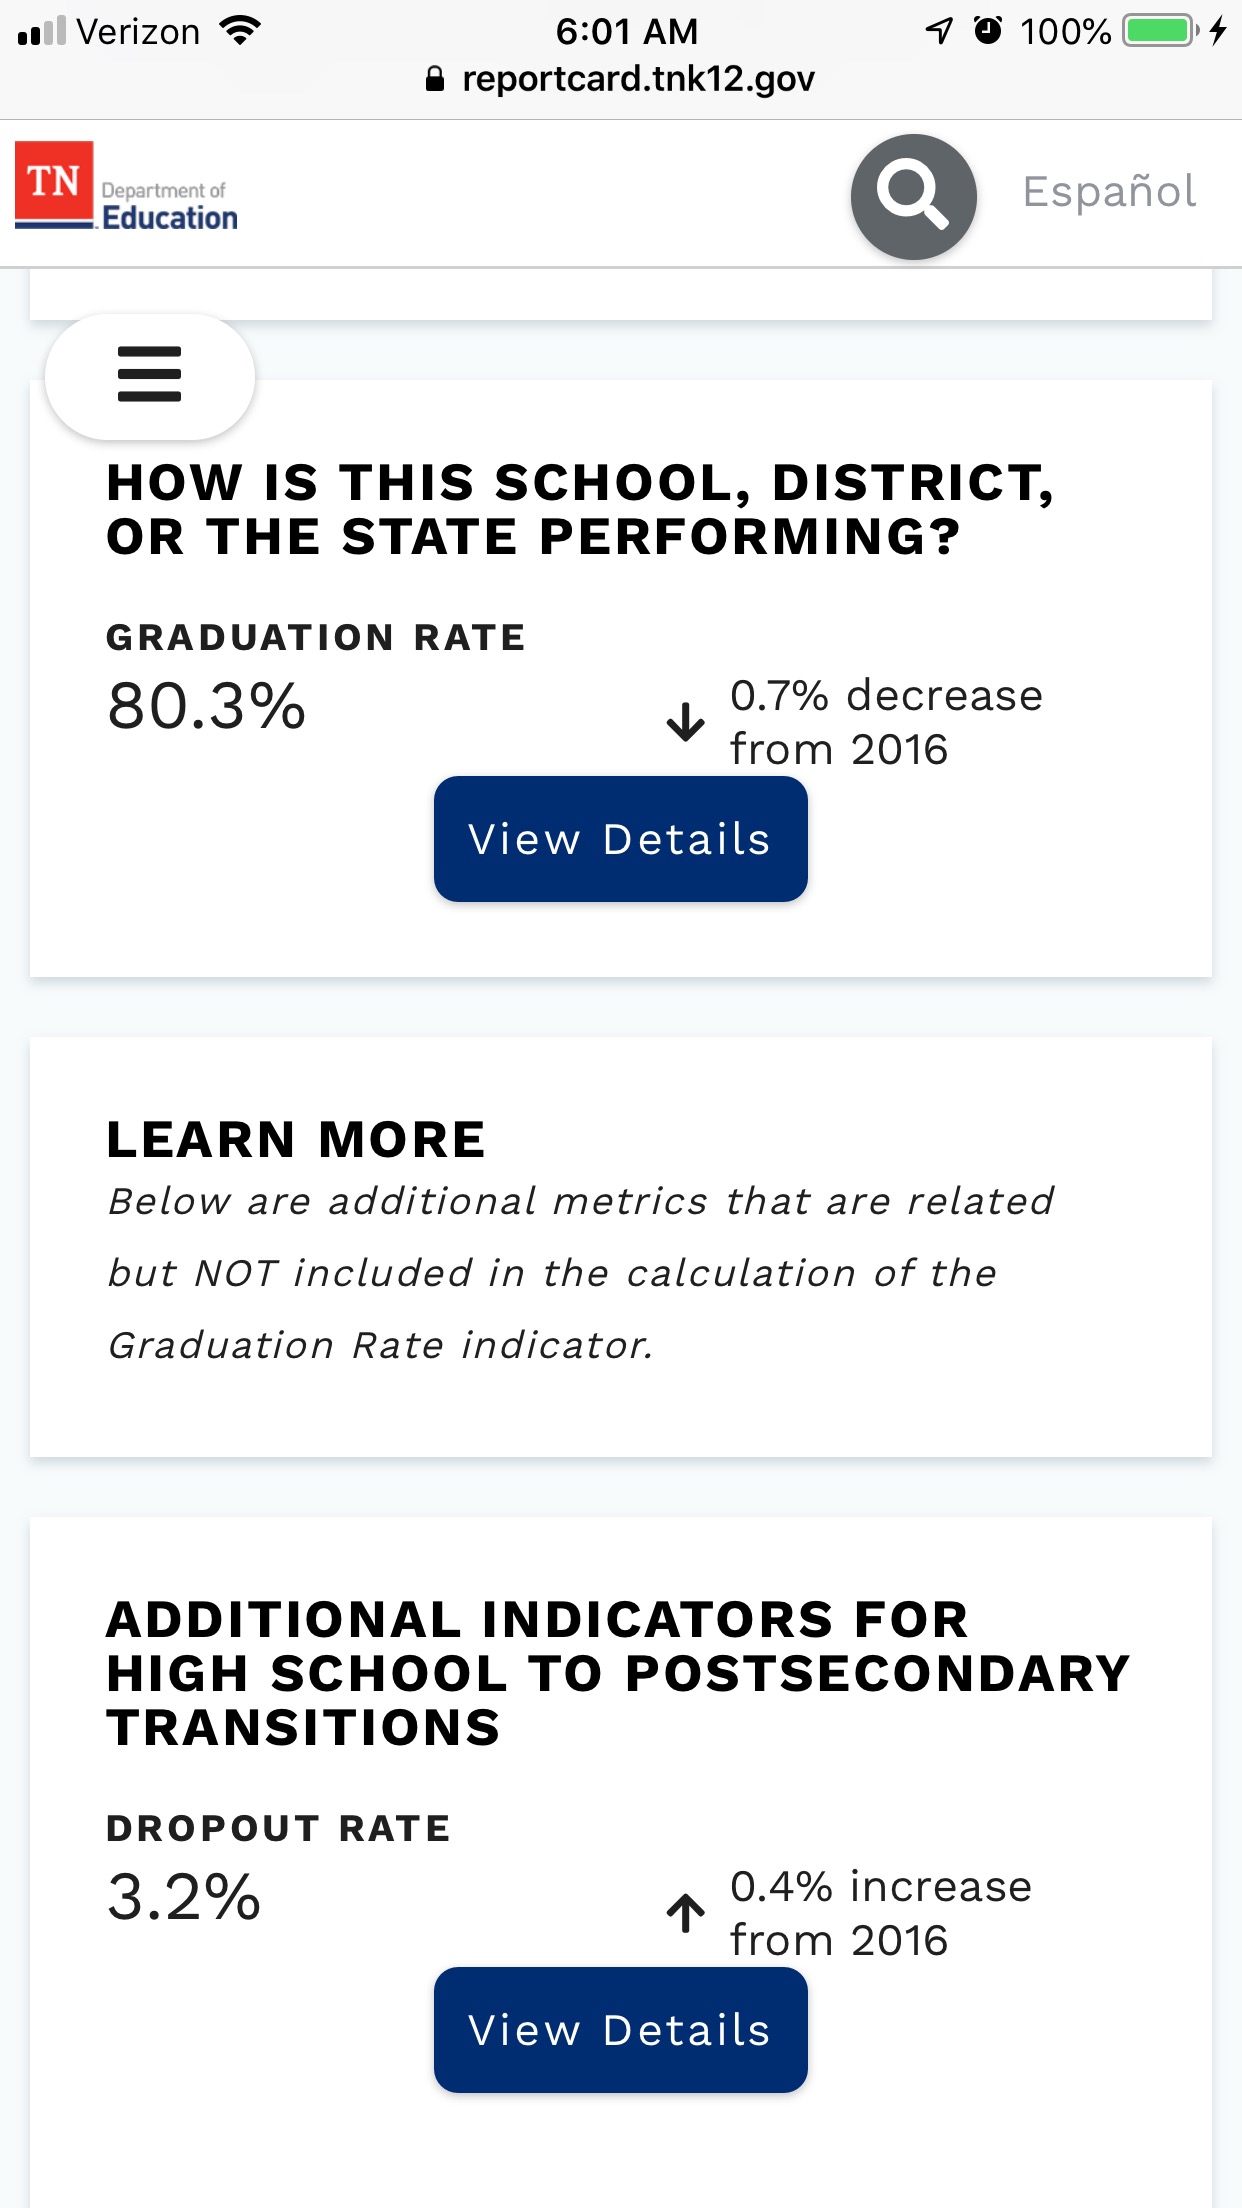1242x2208 pixels.
Task: Click the '0.7% decrease from 2016' text
Action: (886, 721)
